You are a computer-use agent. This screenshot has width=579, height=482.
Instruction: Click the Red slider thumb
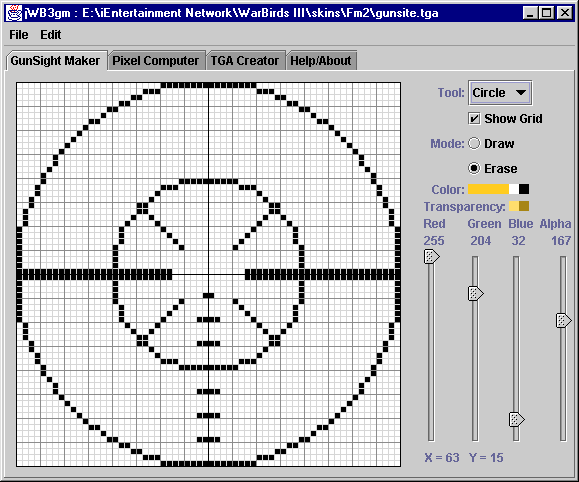(x=431, y=256)
